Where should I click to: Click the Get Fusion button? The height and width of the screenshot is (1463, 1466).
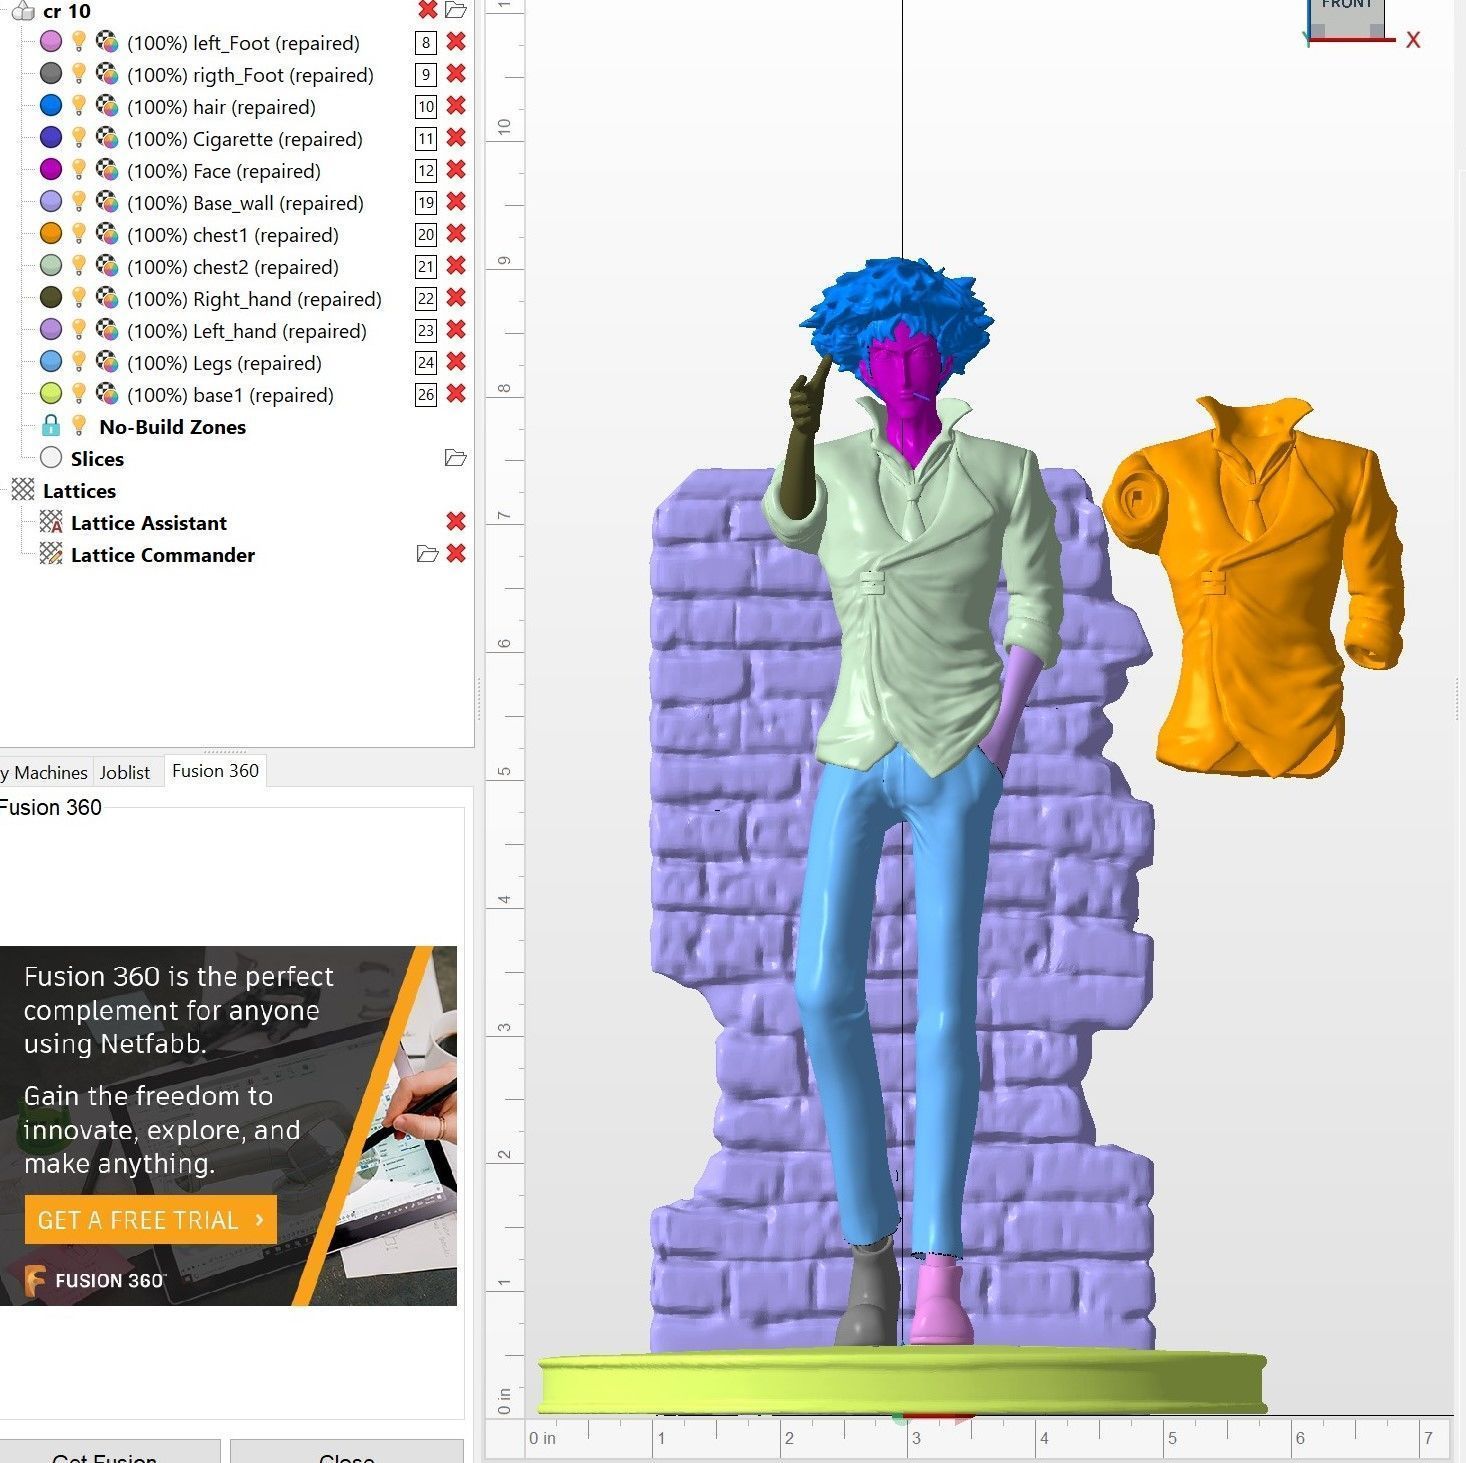click(x=105, y=1453)
